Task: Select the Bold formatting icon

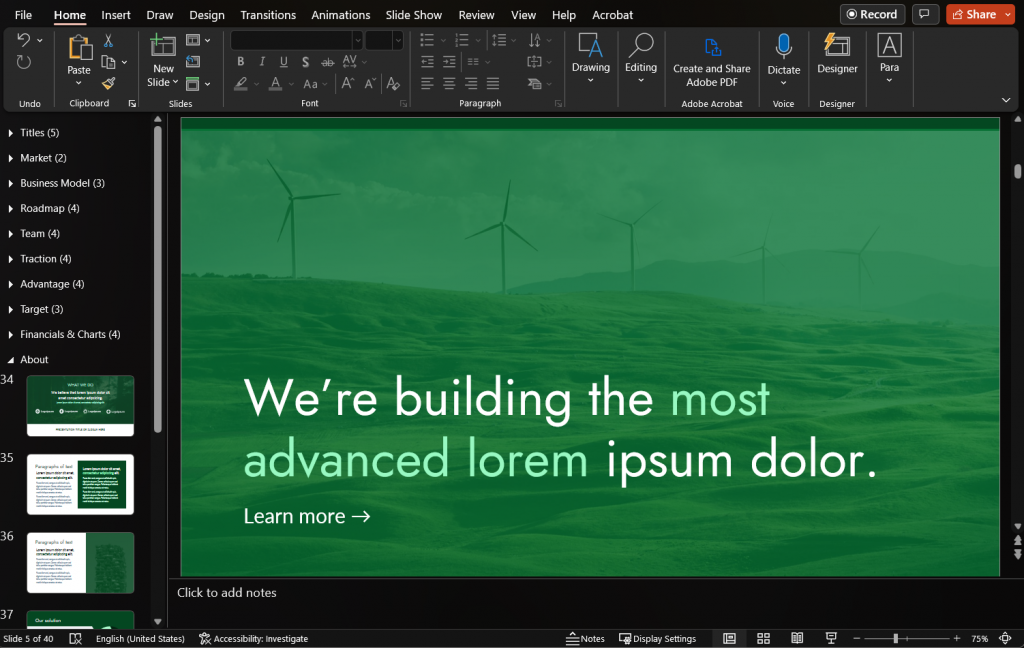Action: [241, 61]
